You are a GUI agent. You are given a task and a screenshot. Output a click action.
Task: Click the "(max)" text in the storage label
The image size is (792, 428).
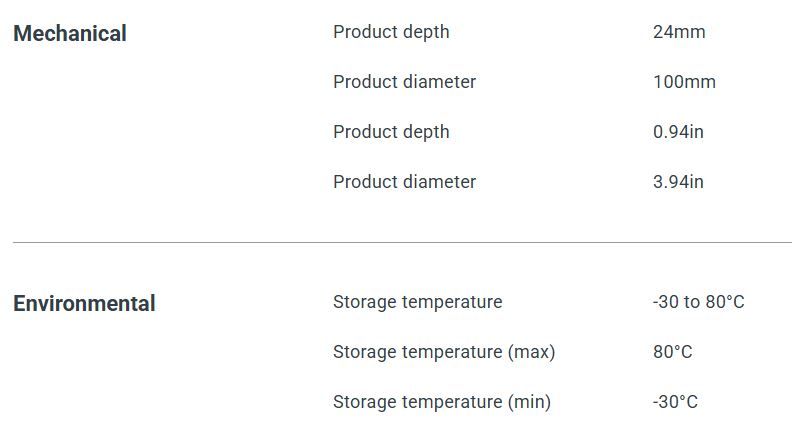tap(531, 352)
